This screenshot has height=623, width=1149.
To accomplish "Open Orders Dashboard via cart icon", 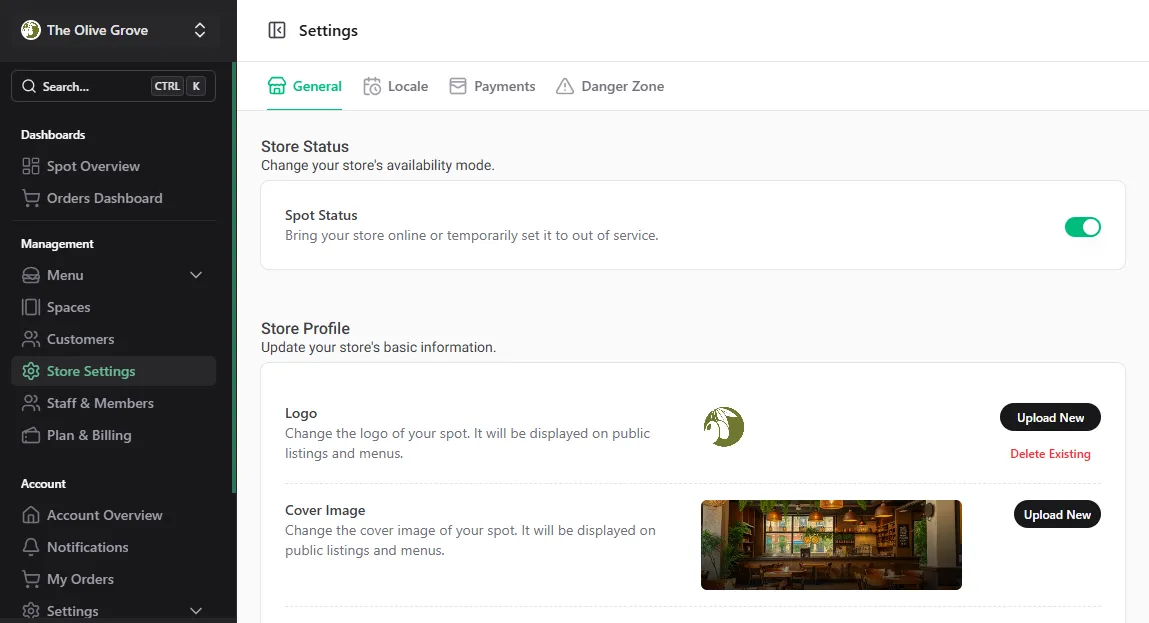I will 31,198.
